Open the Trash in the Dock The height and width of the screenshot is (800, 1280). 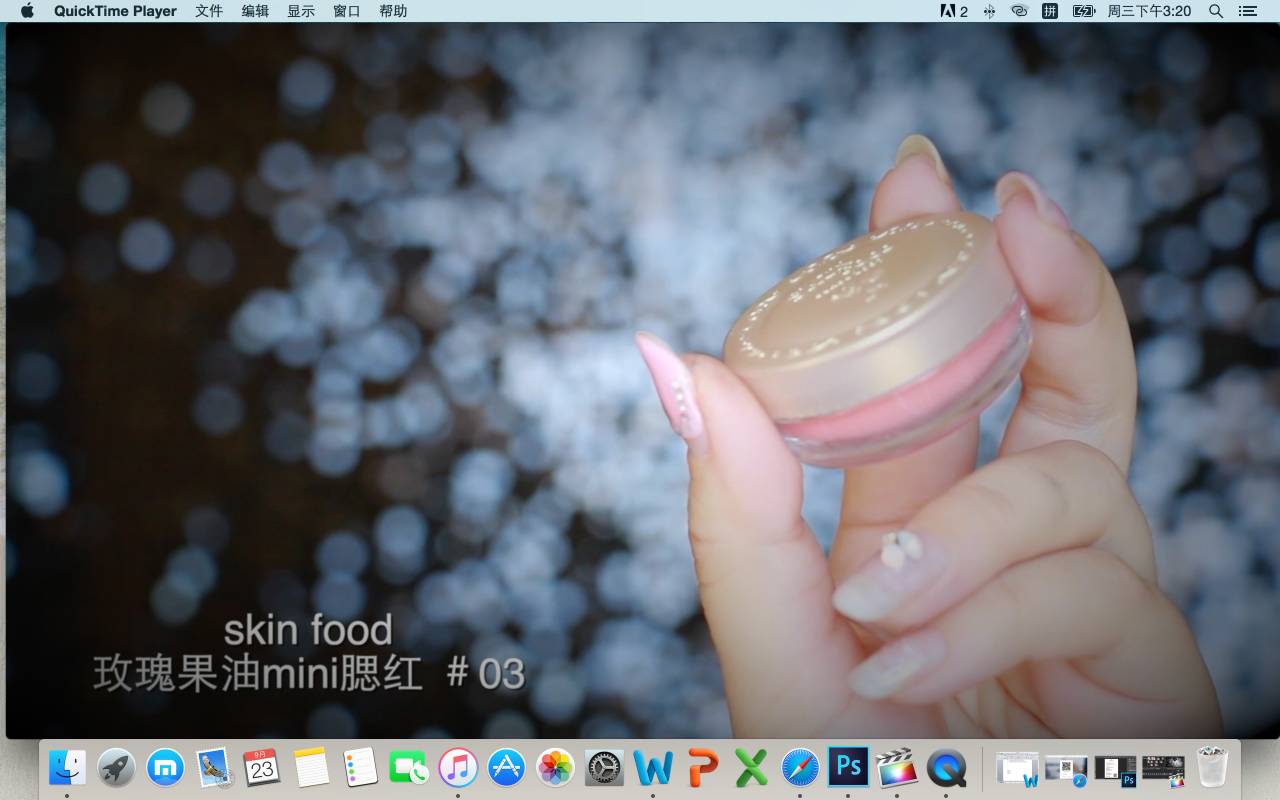tap(1212, 768)
